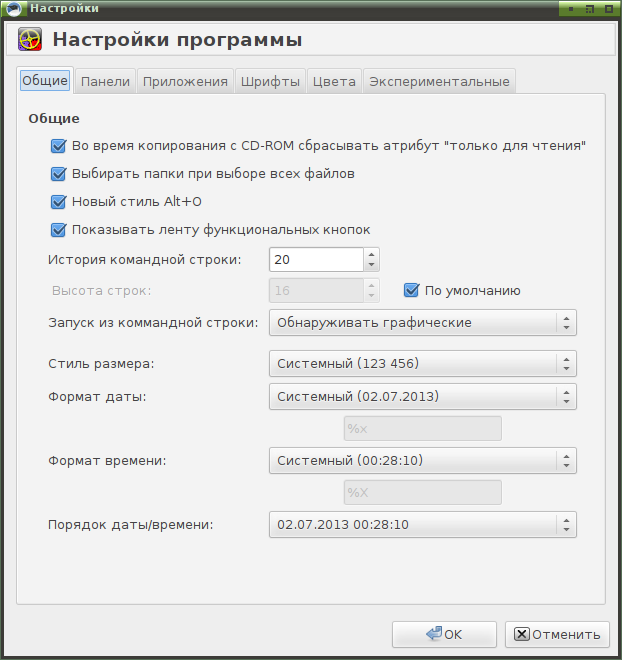Click the command line history field showing 20
622x660 pixels.
tap(316, 260)
